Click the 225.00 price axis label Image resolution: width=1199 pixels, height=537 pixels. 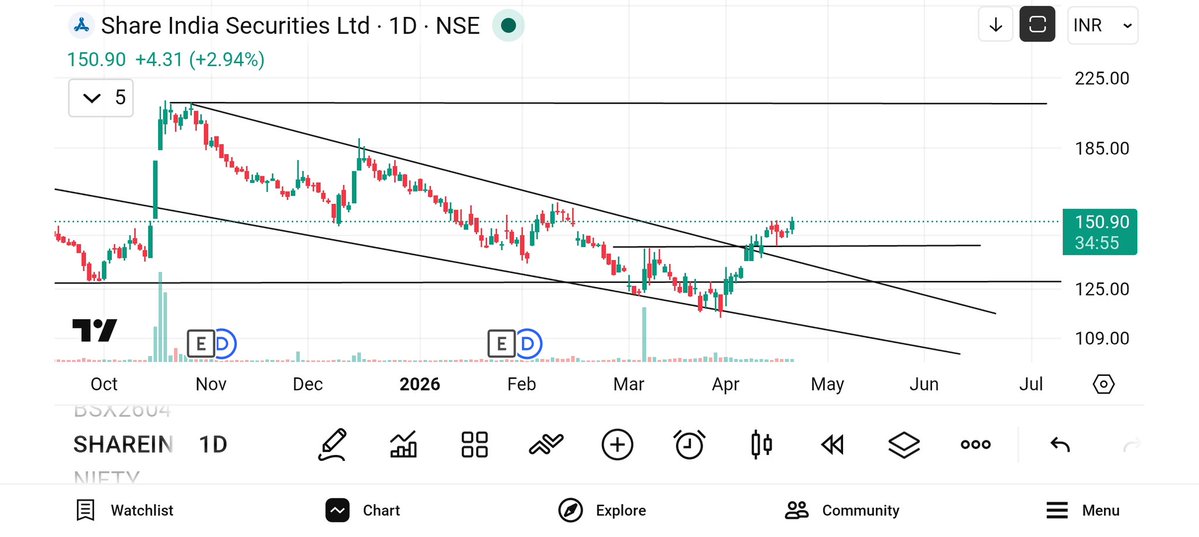click(1102, 78)
